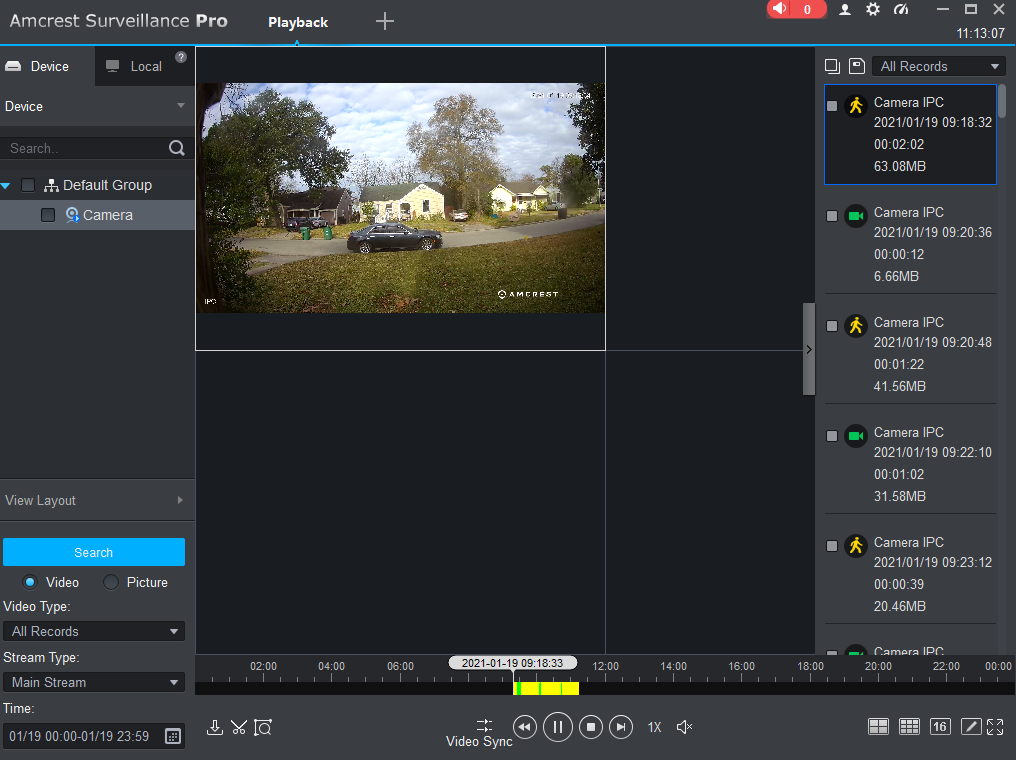Enter full screen mode
This screenshot has width=1016, height=760.
pos(995,727)
